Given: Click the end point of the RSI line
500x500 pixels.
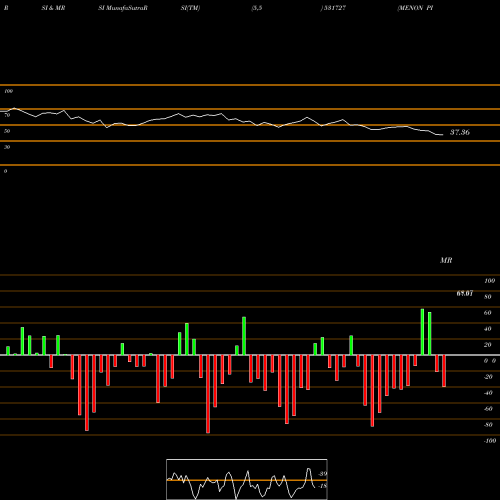Looking at the screenshot, I should click(x=443, y=135).
